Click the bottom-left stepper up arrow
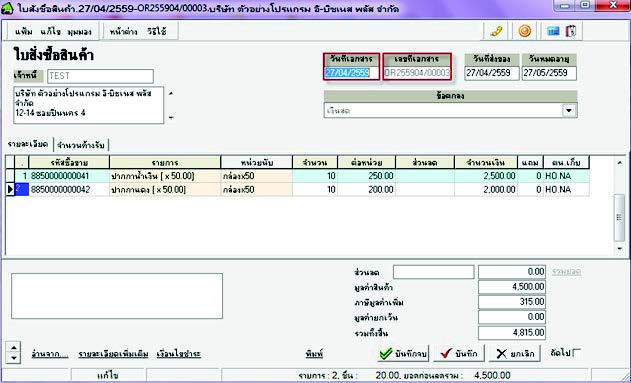 [14, 348]
